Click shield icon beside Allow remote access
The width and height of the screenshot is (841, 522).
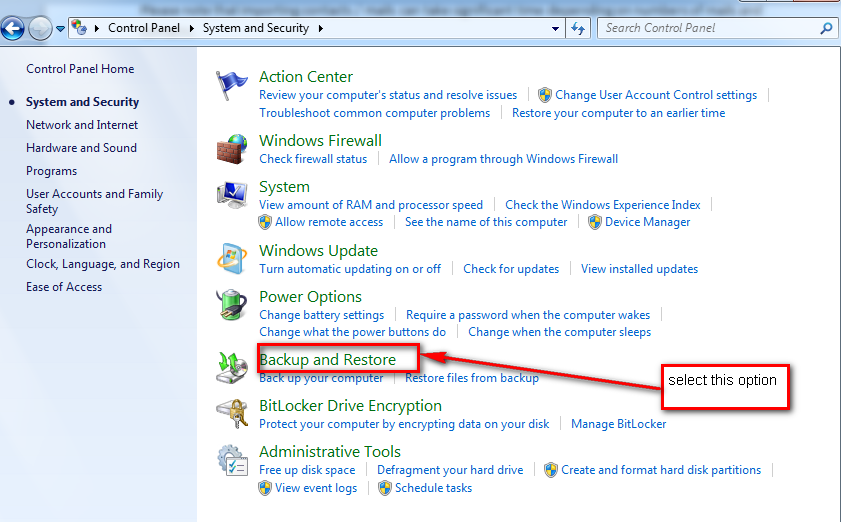pyautogui.click(x=265, y=222)
